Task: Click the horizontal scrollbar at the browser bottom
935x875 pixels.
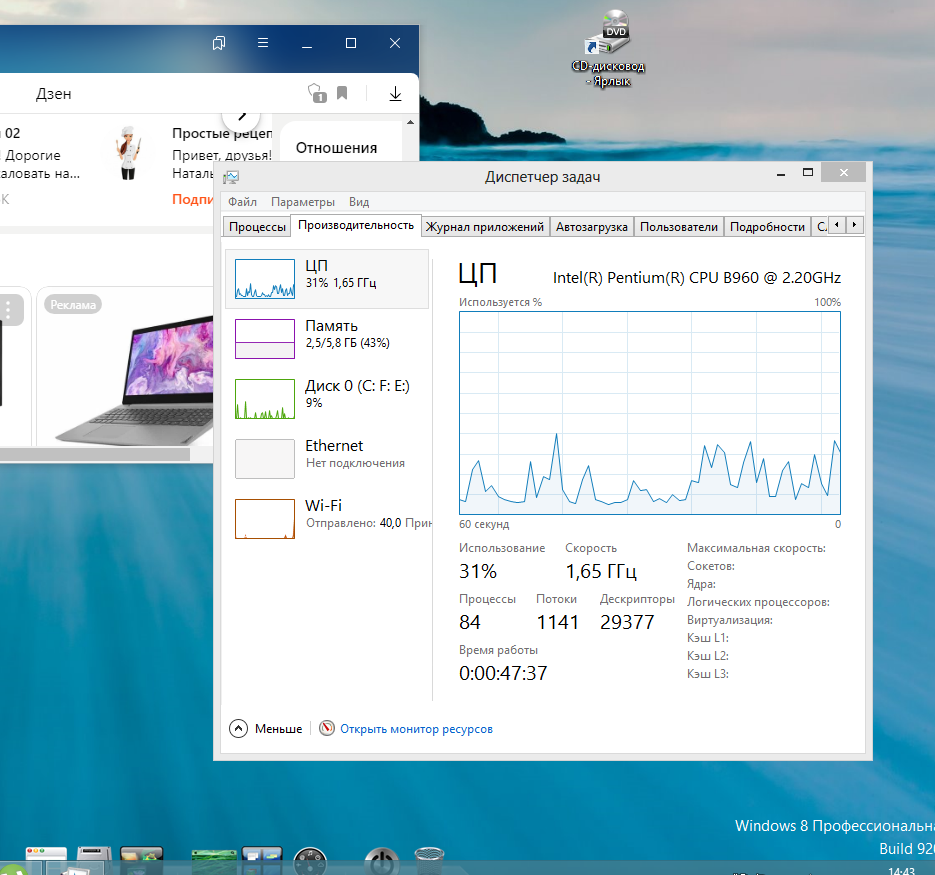Action: (95, 454)
